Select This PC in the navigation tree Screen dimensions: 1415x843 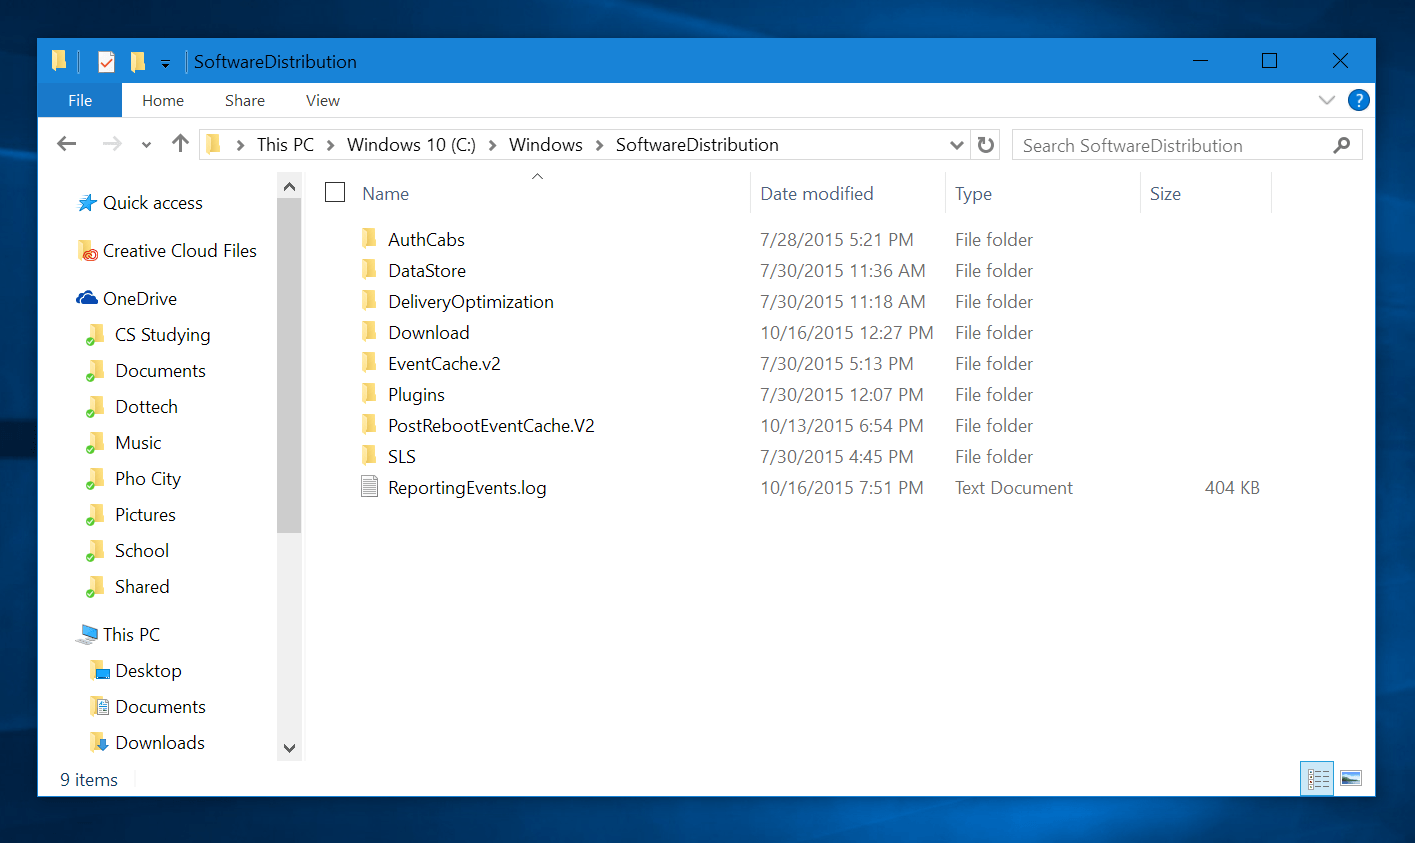(131, 635)
